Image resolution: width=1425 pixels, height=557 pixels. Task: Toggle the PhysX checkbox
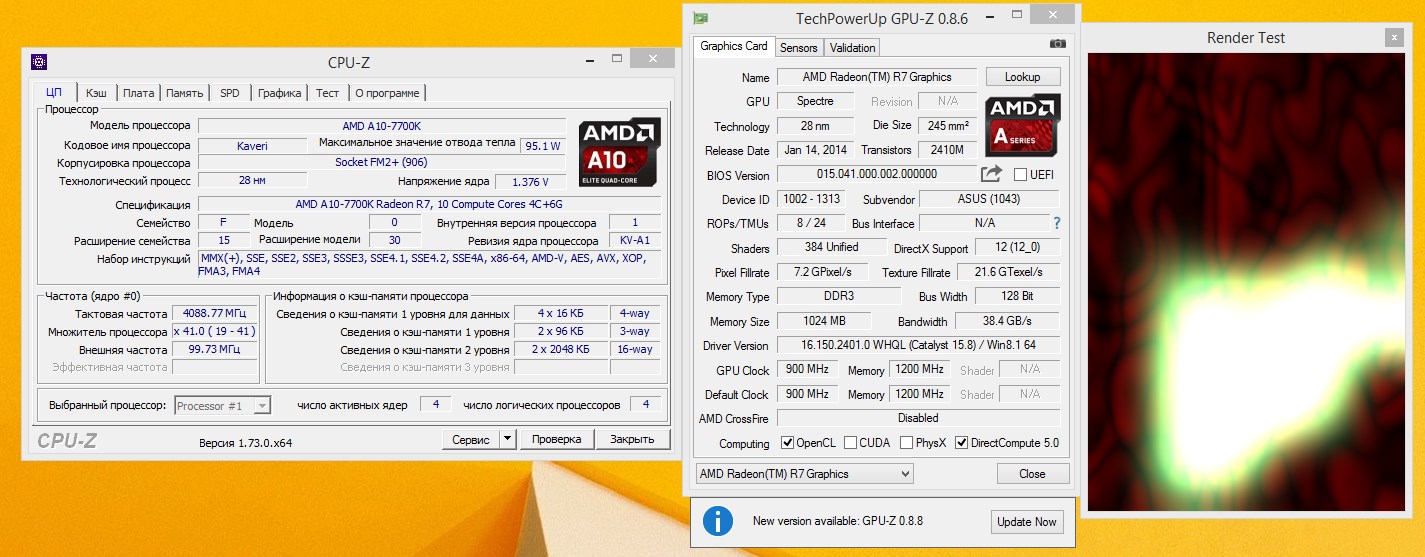coord(906,443)
